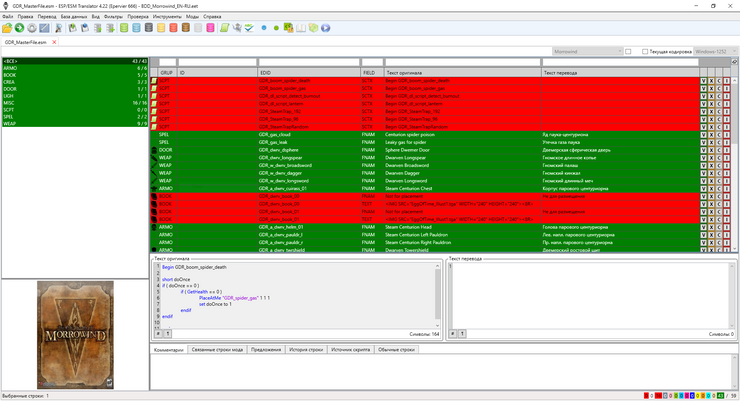Image resolution: width=740 pixels, height=401 pixels.
Task: Open the Фильтры menu
Action: 113,17
